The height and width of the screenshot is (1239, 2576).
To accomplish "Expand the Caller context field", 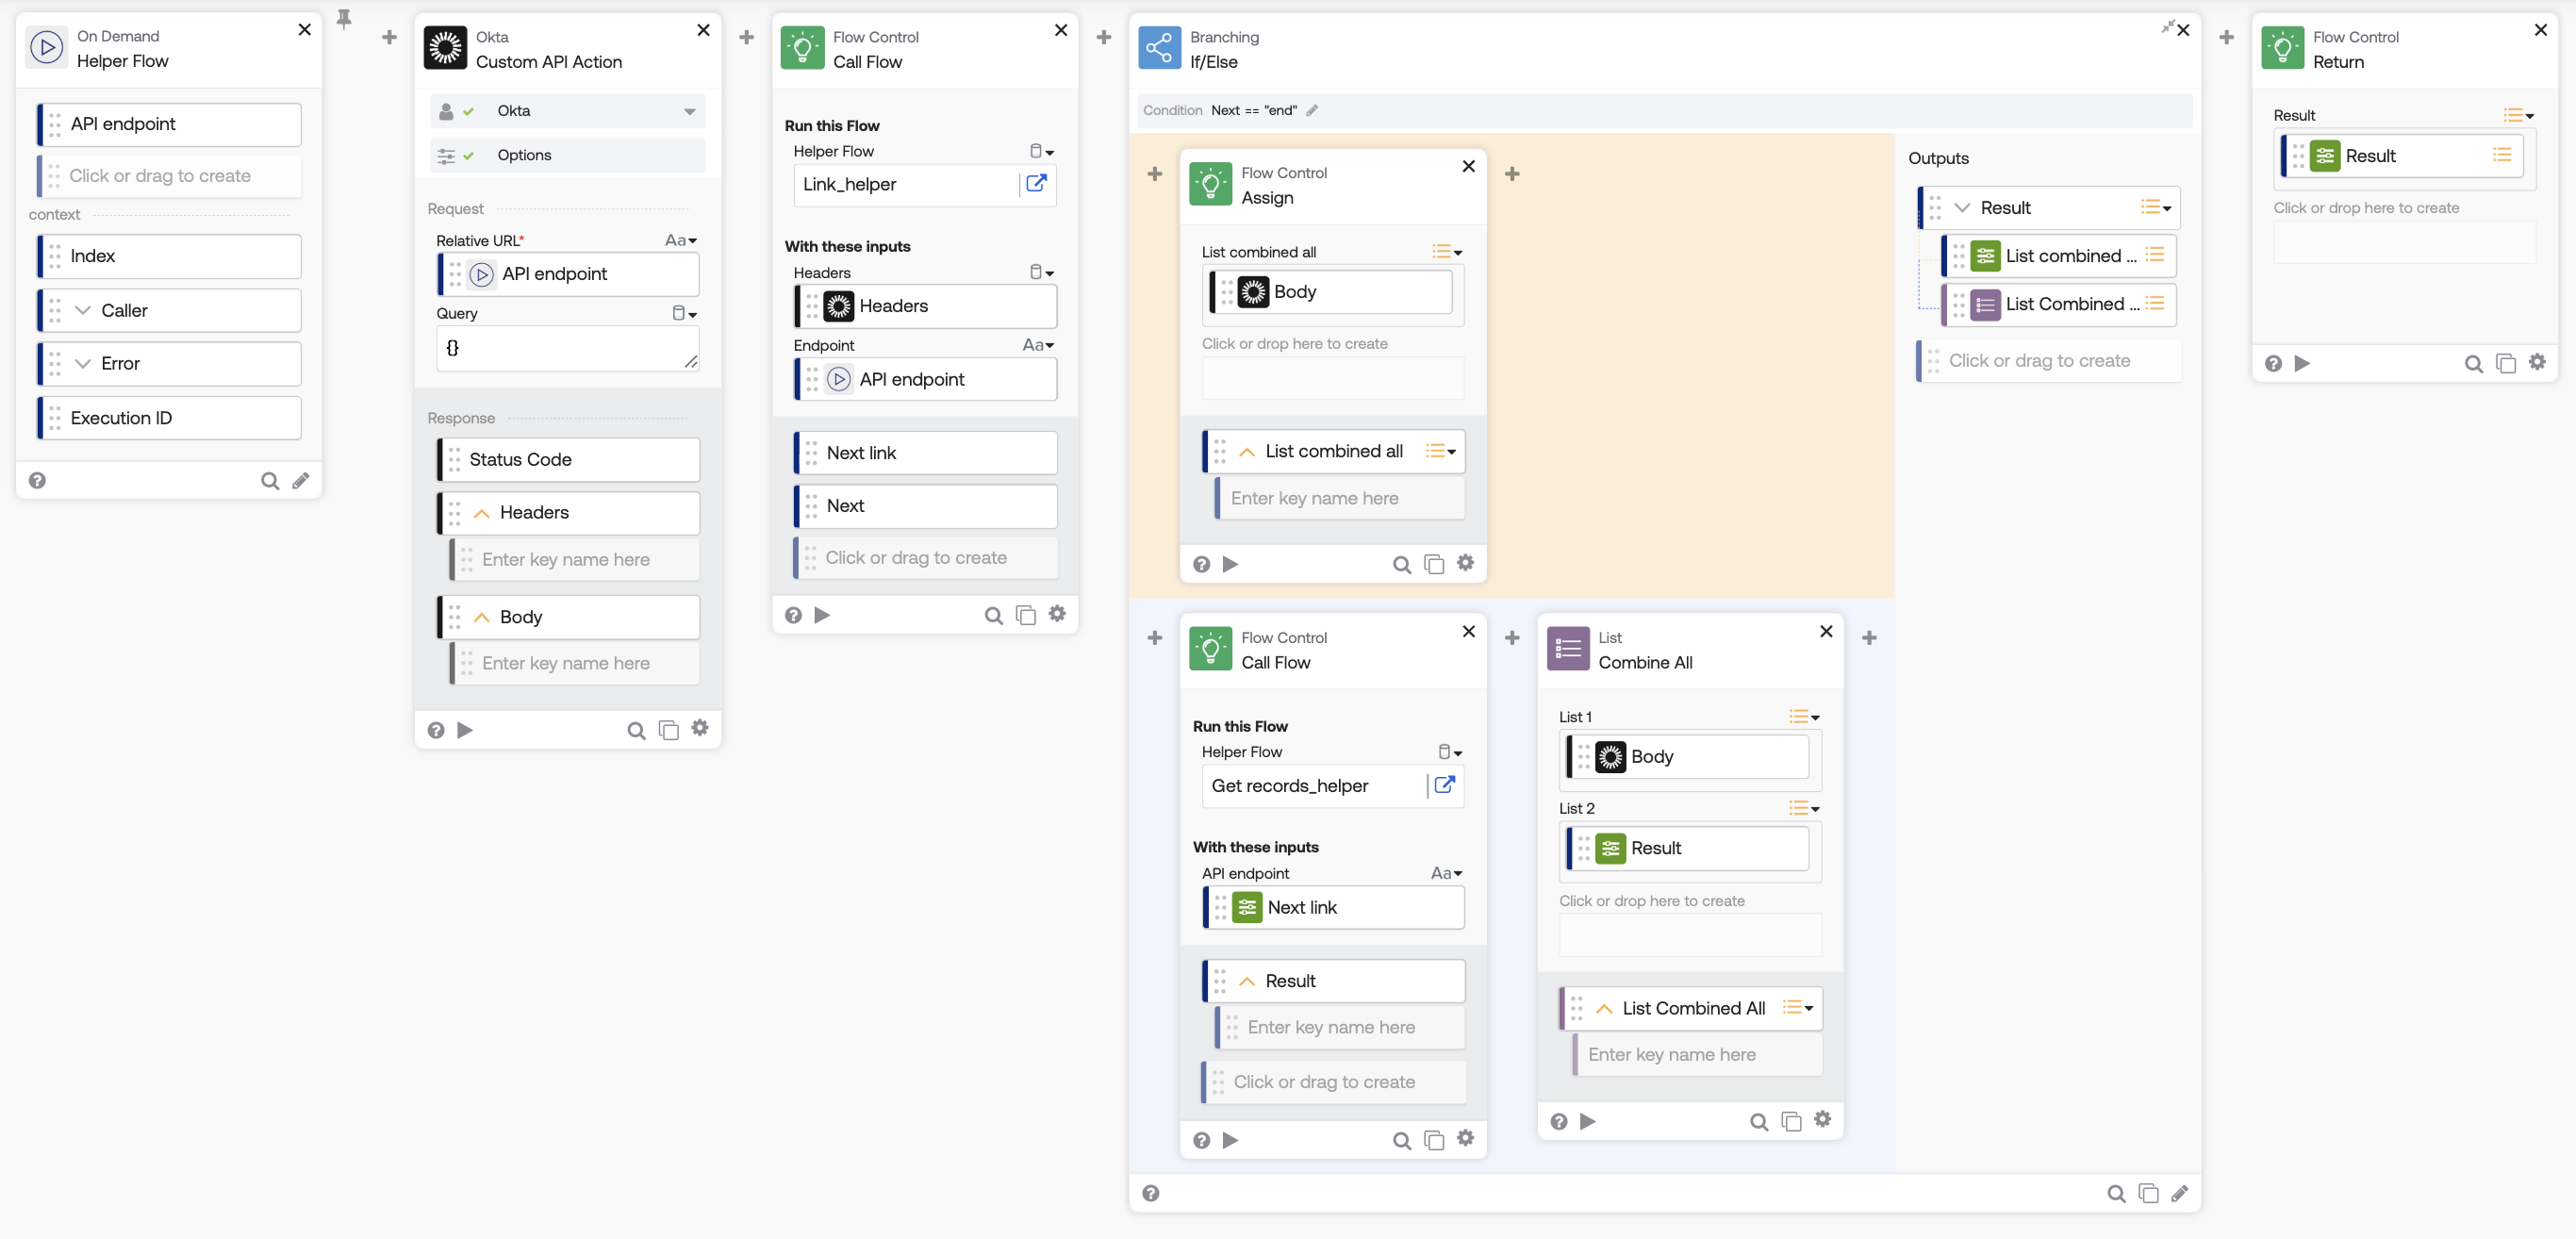I will click(x=83, y=311).
